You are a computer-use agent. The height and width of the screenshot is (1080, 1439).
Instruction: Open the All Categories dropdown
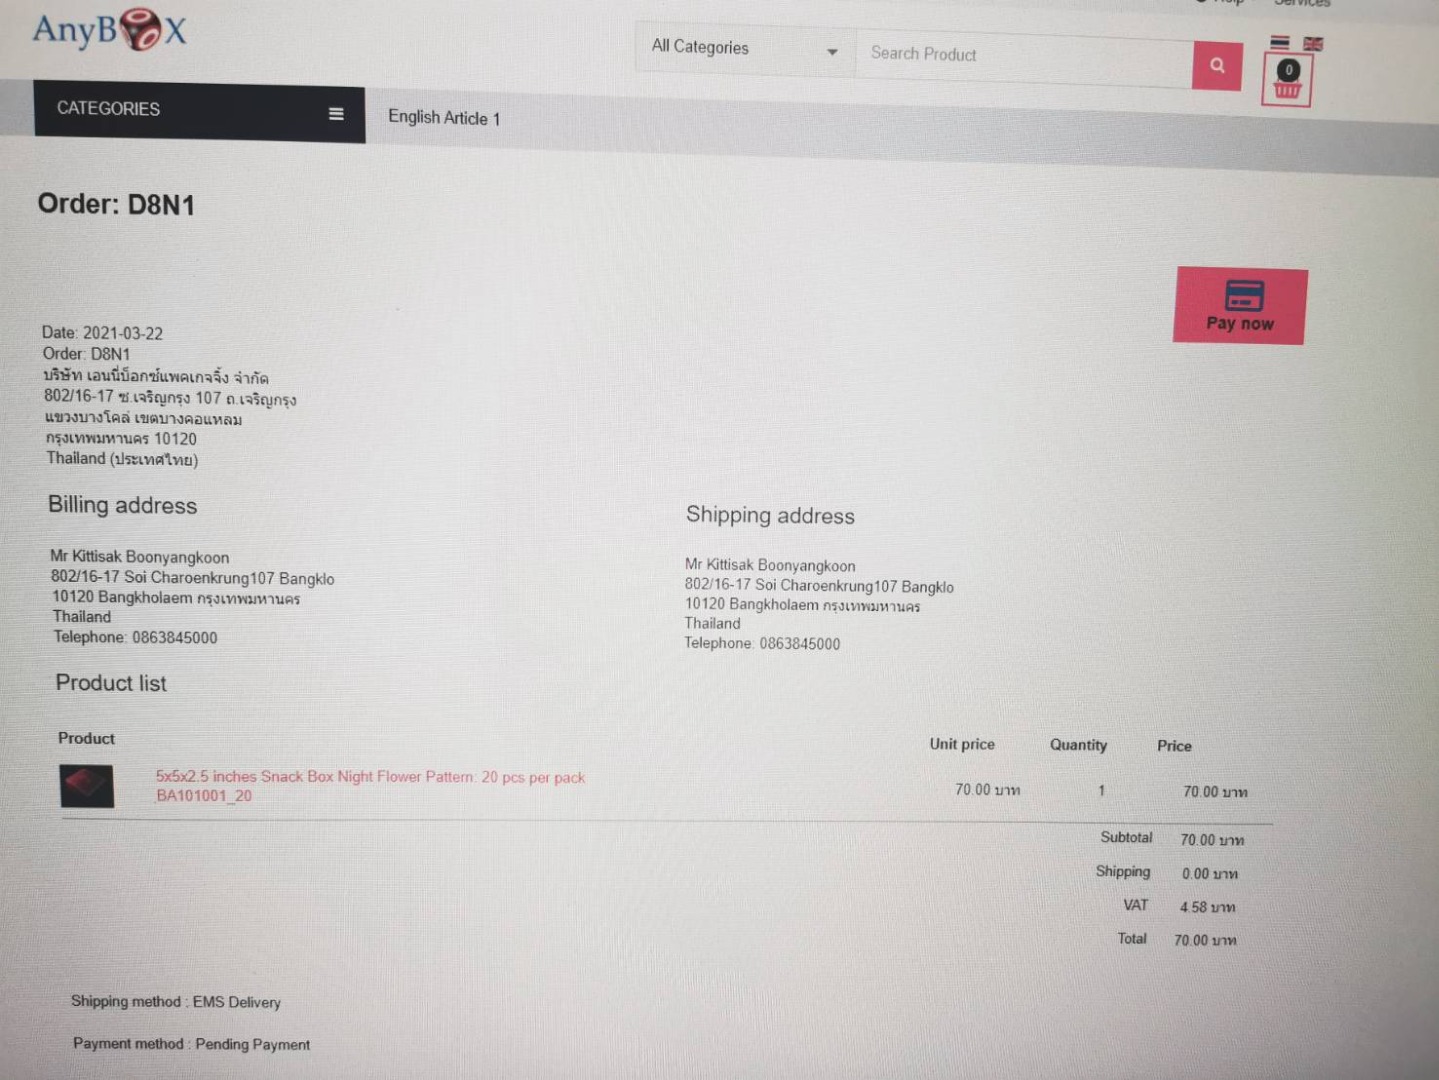tap(745, 48)
